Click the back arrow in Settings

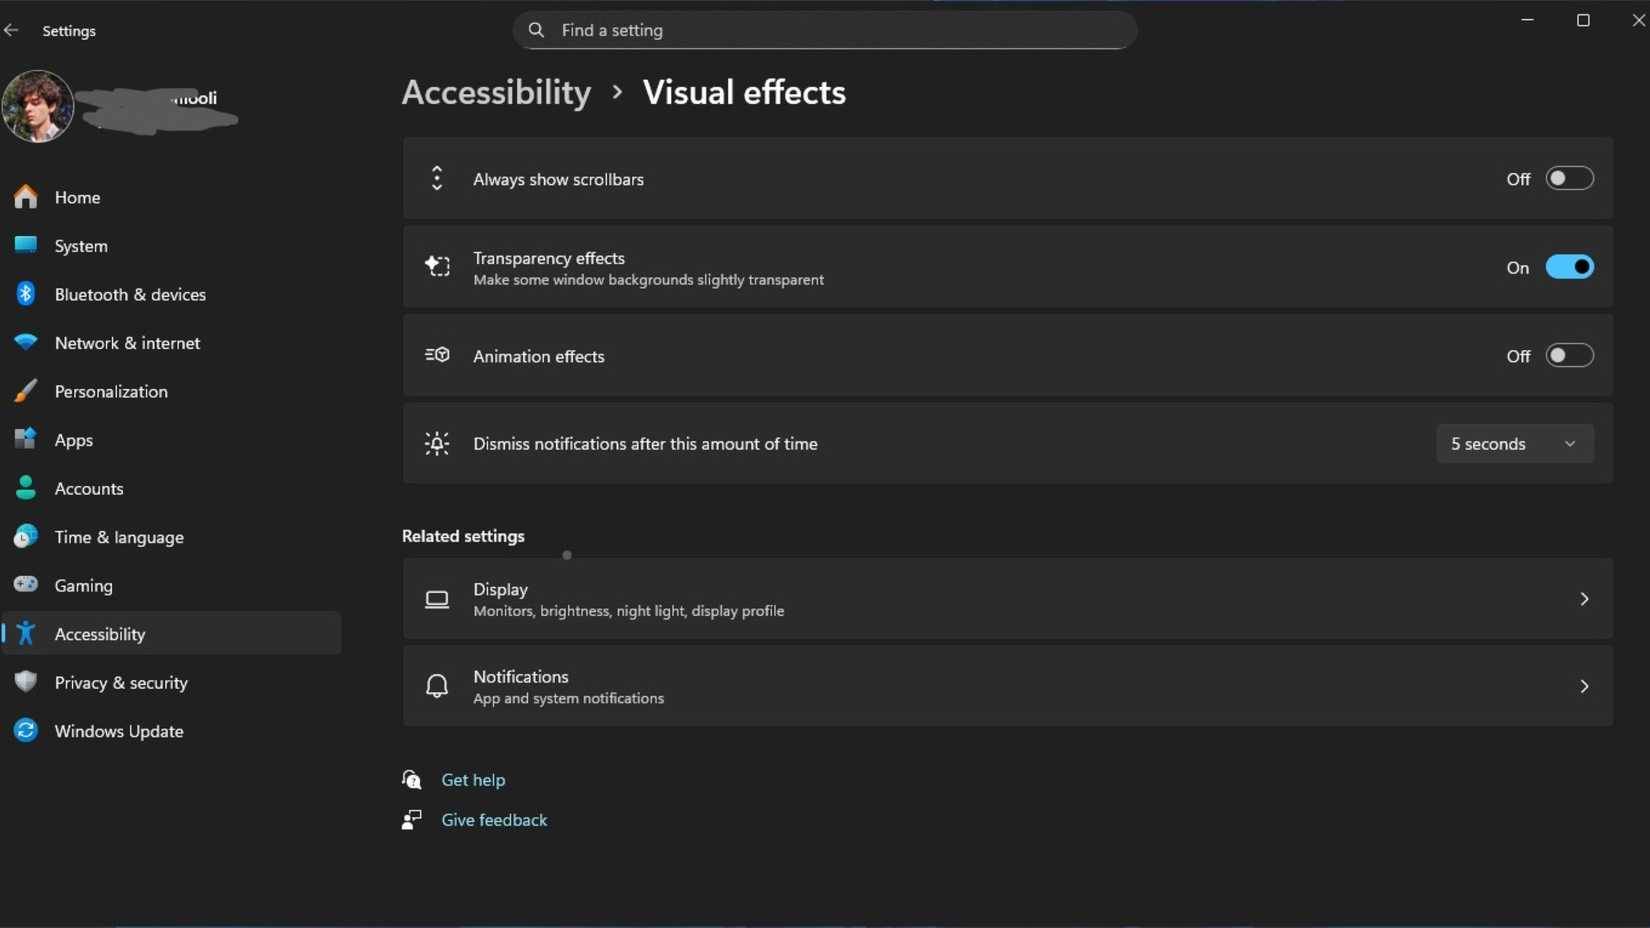12,30
